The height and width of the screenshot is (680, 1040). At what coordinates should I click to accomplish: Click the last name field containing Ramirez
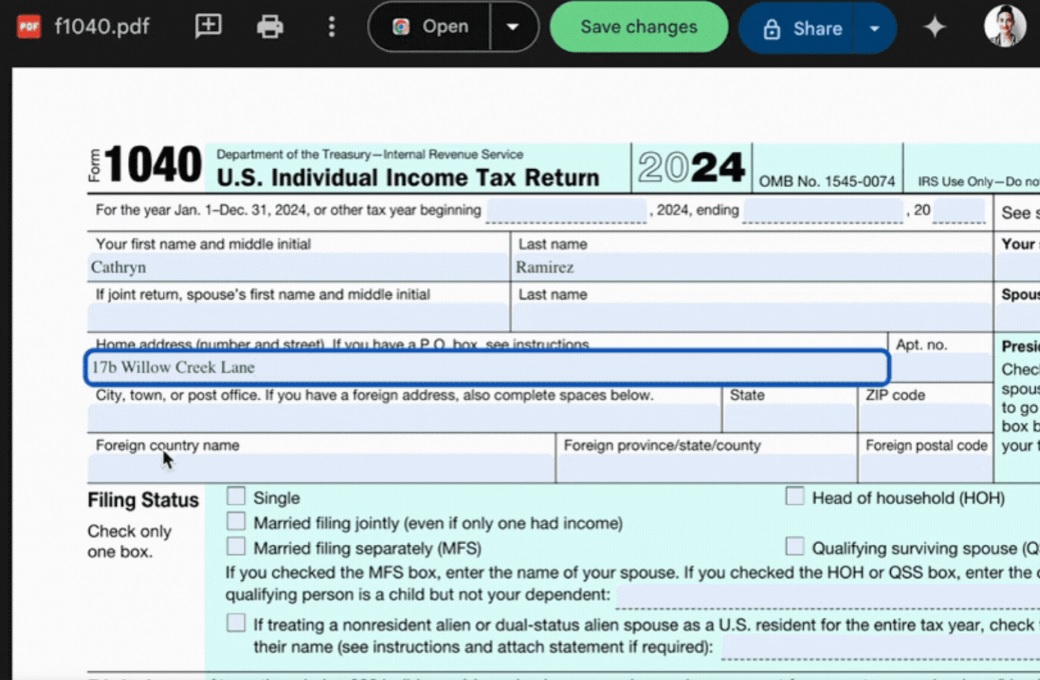click(x=752, y=267)
